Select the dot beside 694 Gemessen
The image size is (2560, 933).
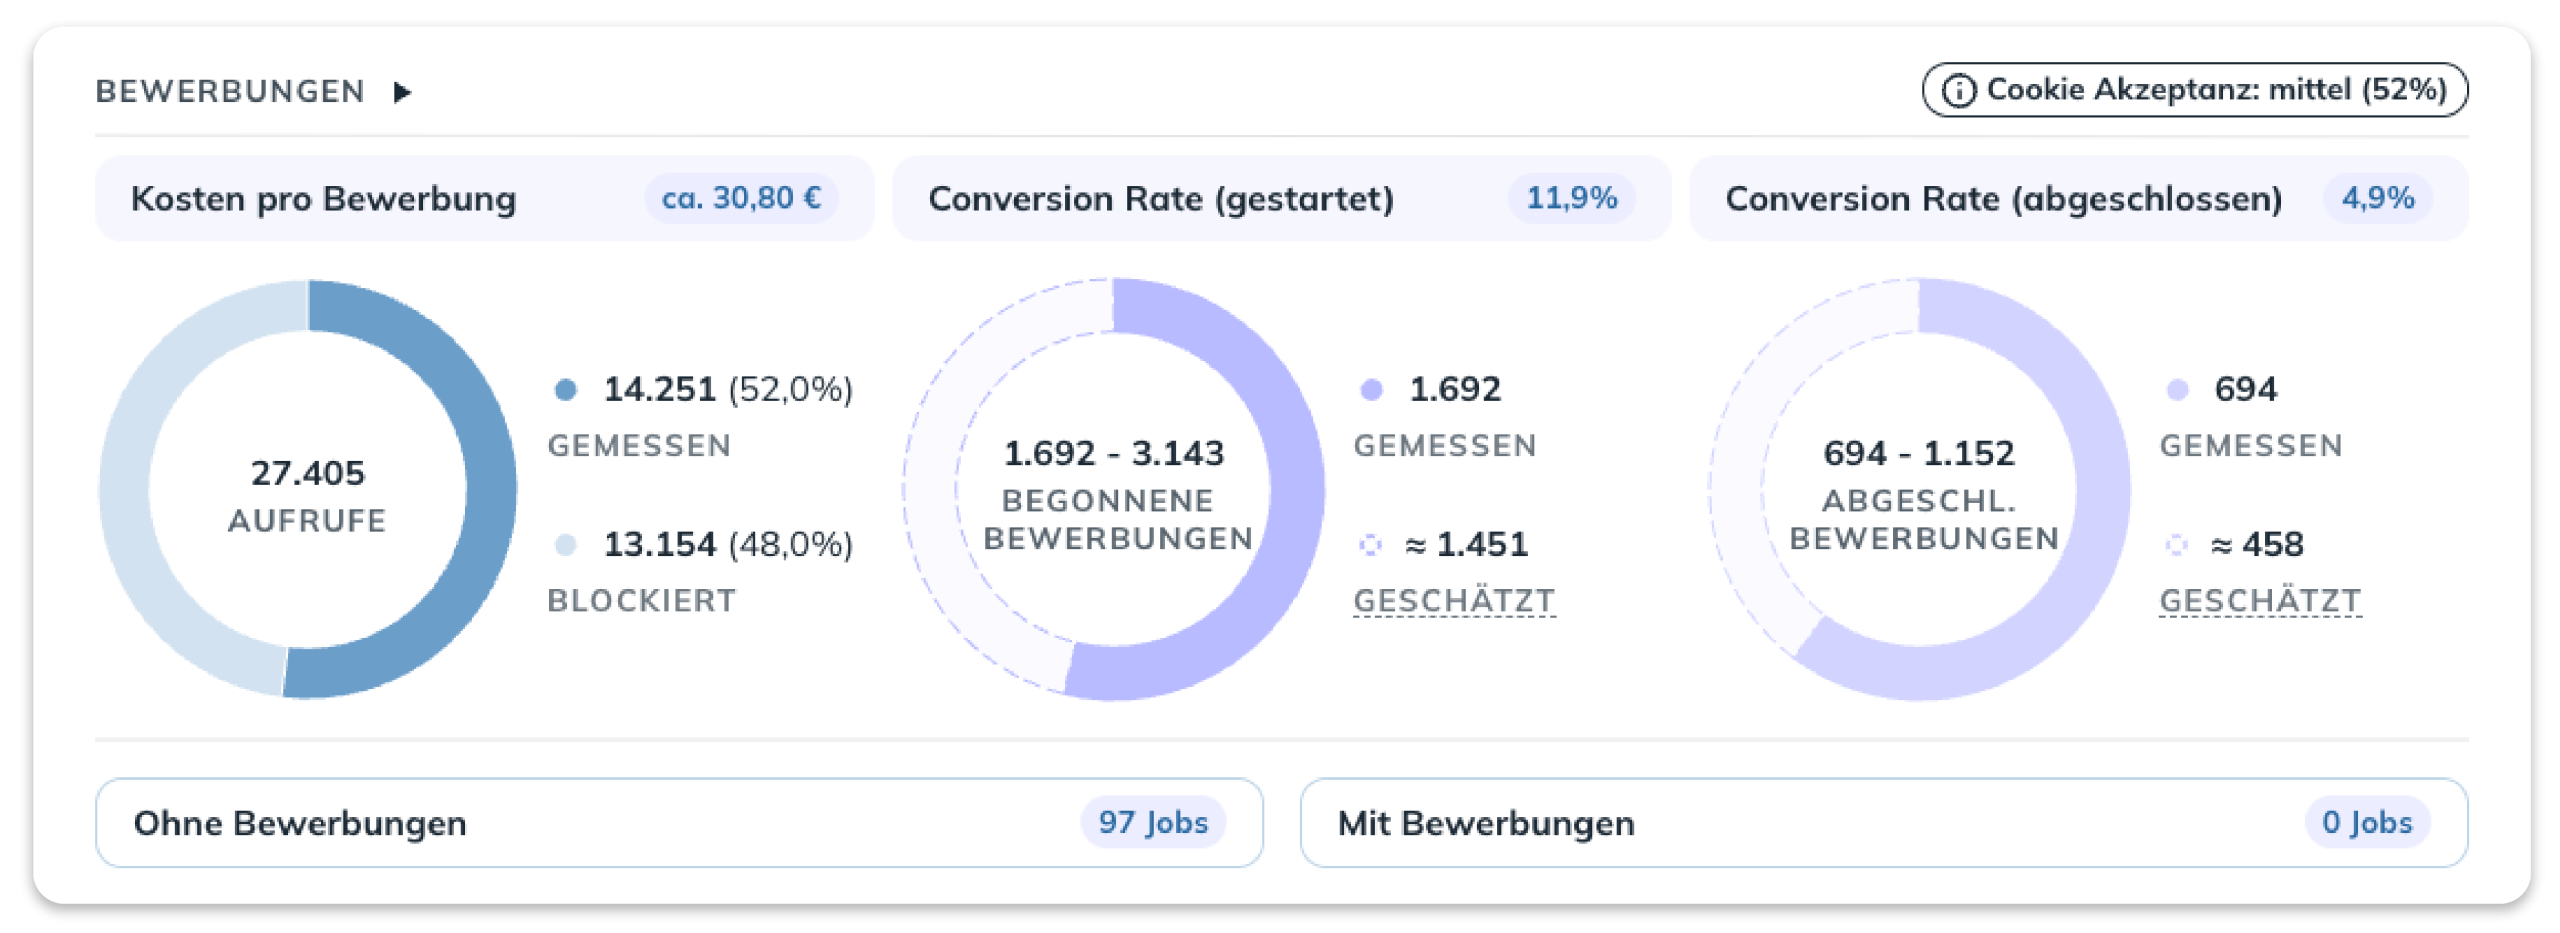[2180, 390]
